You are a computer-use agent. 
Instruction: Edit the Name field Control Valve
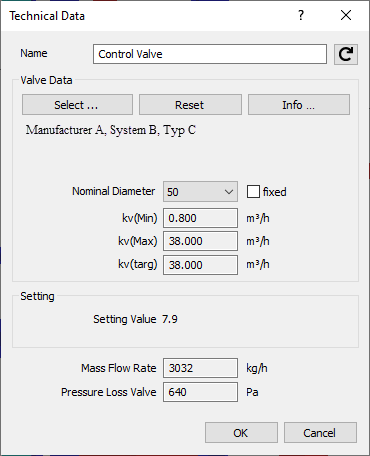click(x=210, y=54)
